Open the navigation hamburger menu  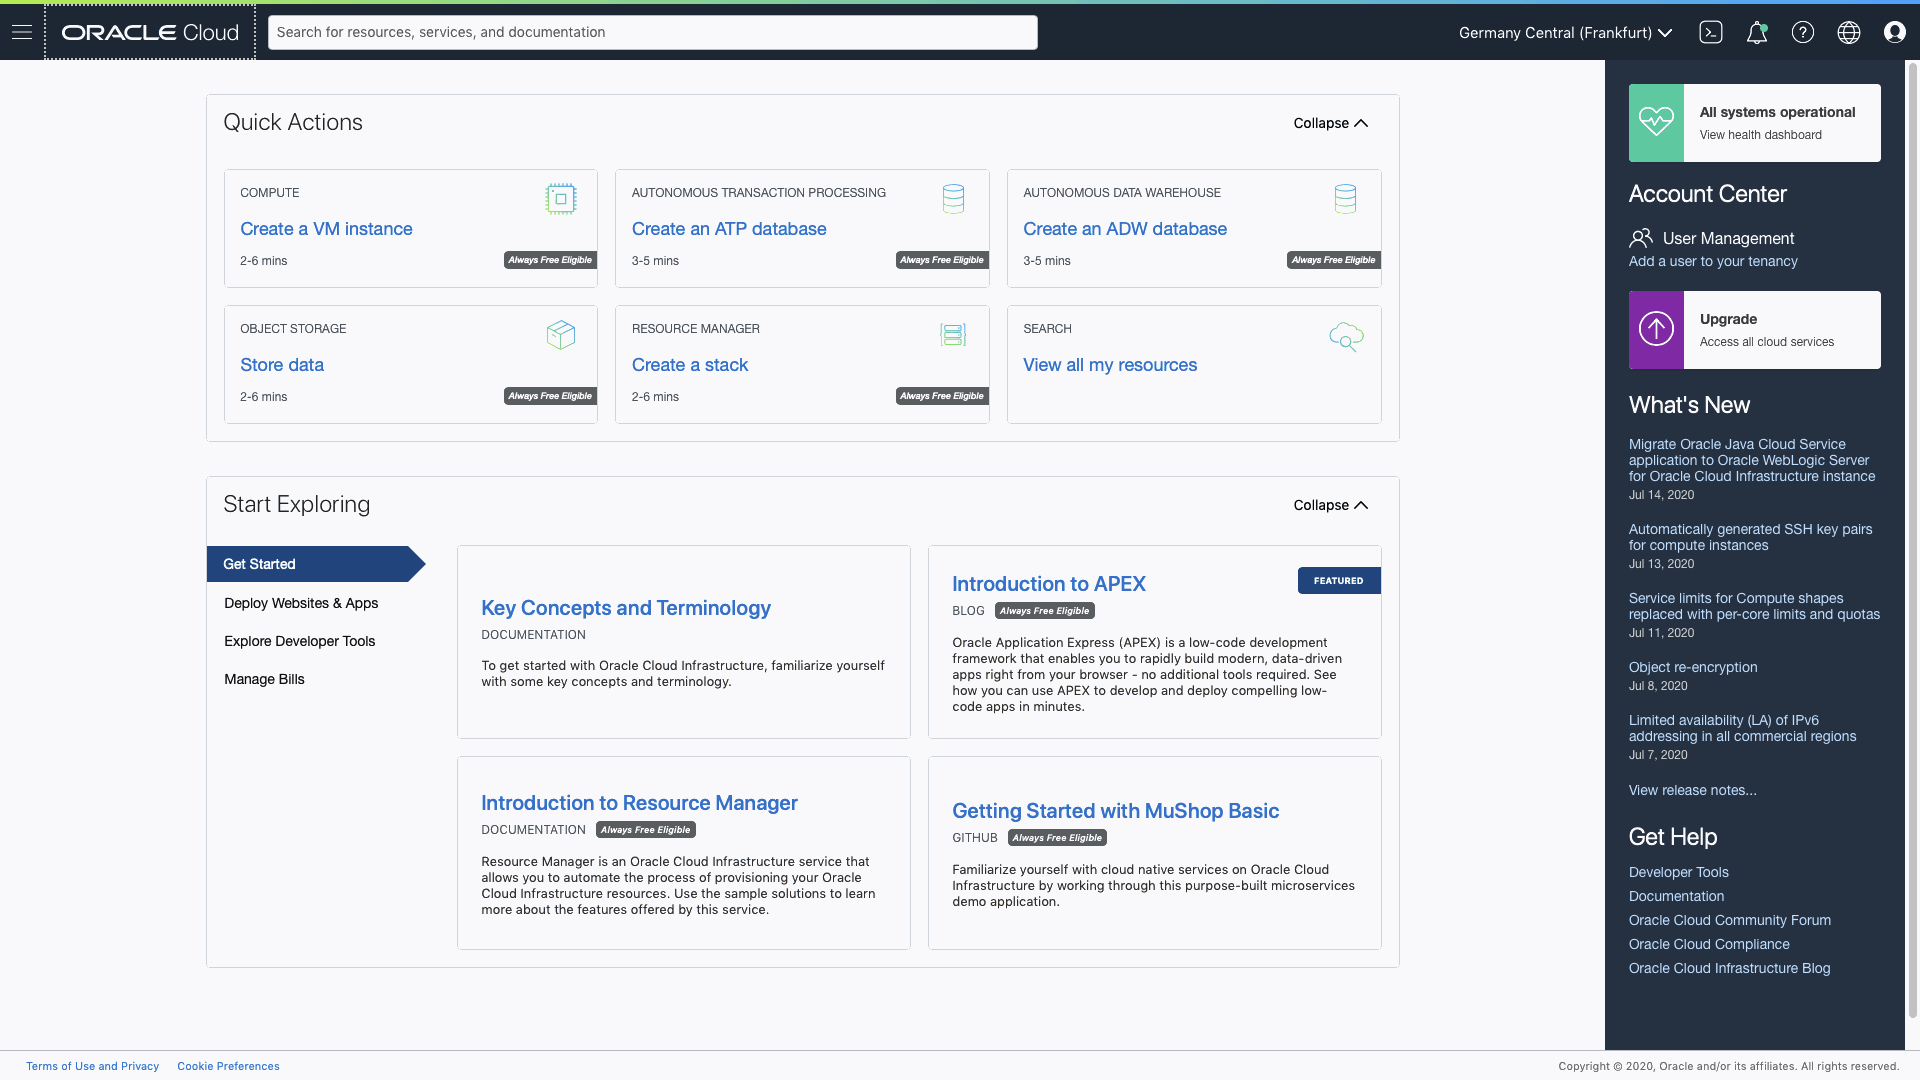(22, 31)
